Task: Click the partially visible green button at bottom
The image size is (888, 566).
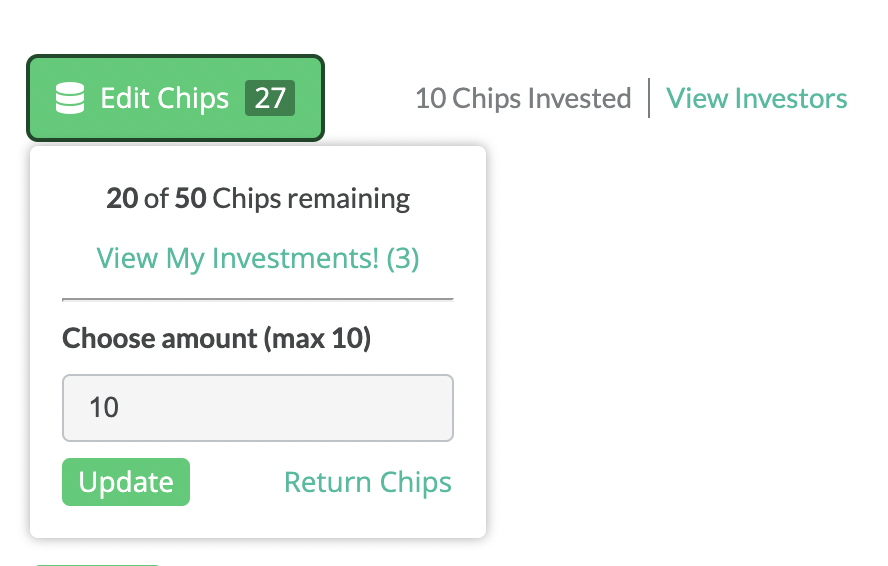Action: [97, 564]
